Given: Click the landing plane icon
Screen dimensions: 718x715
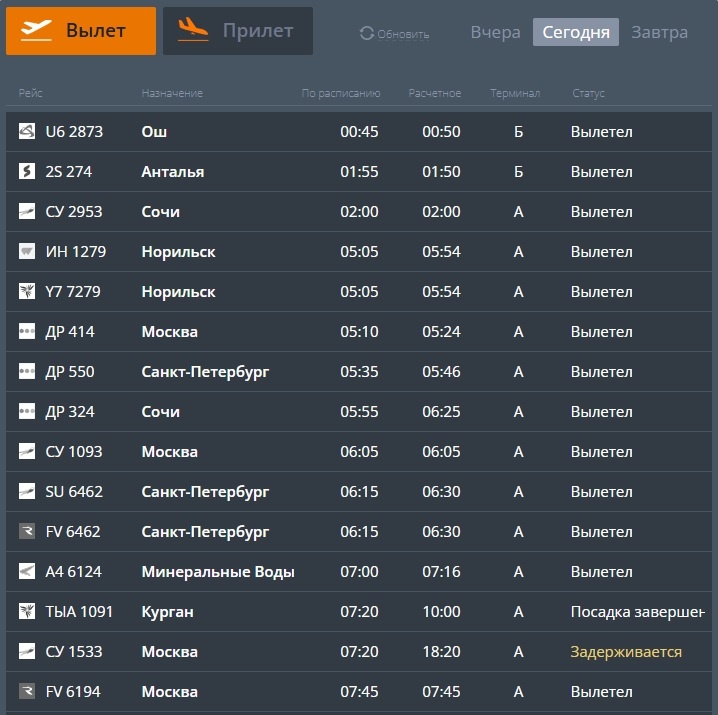Looking at the screenshot, I should 193,30.
